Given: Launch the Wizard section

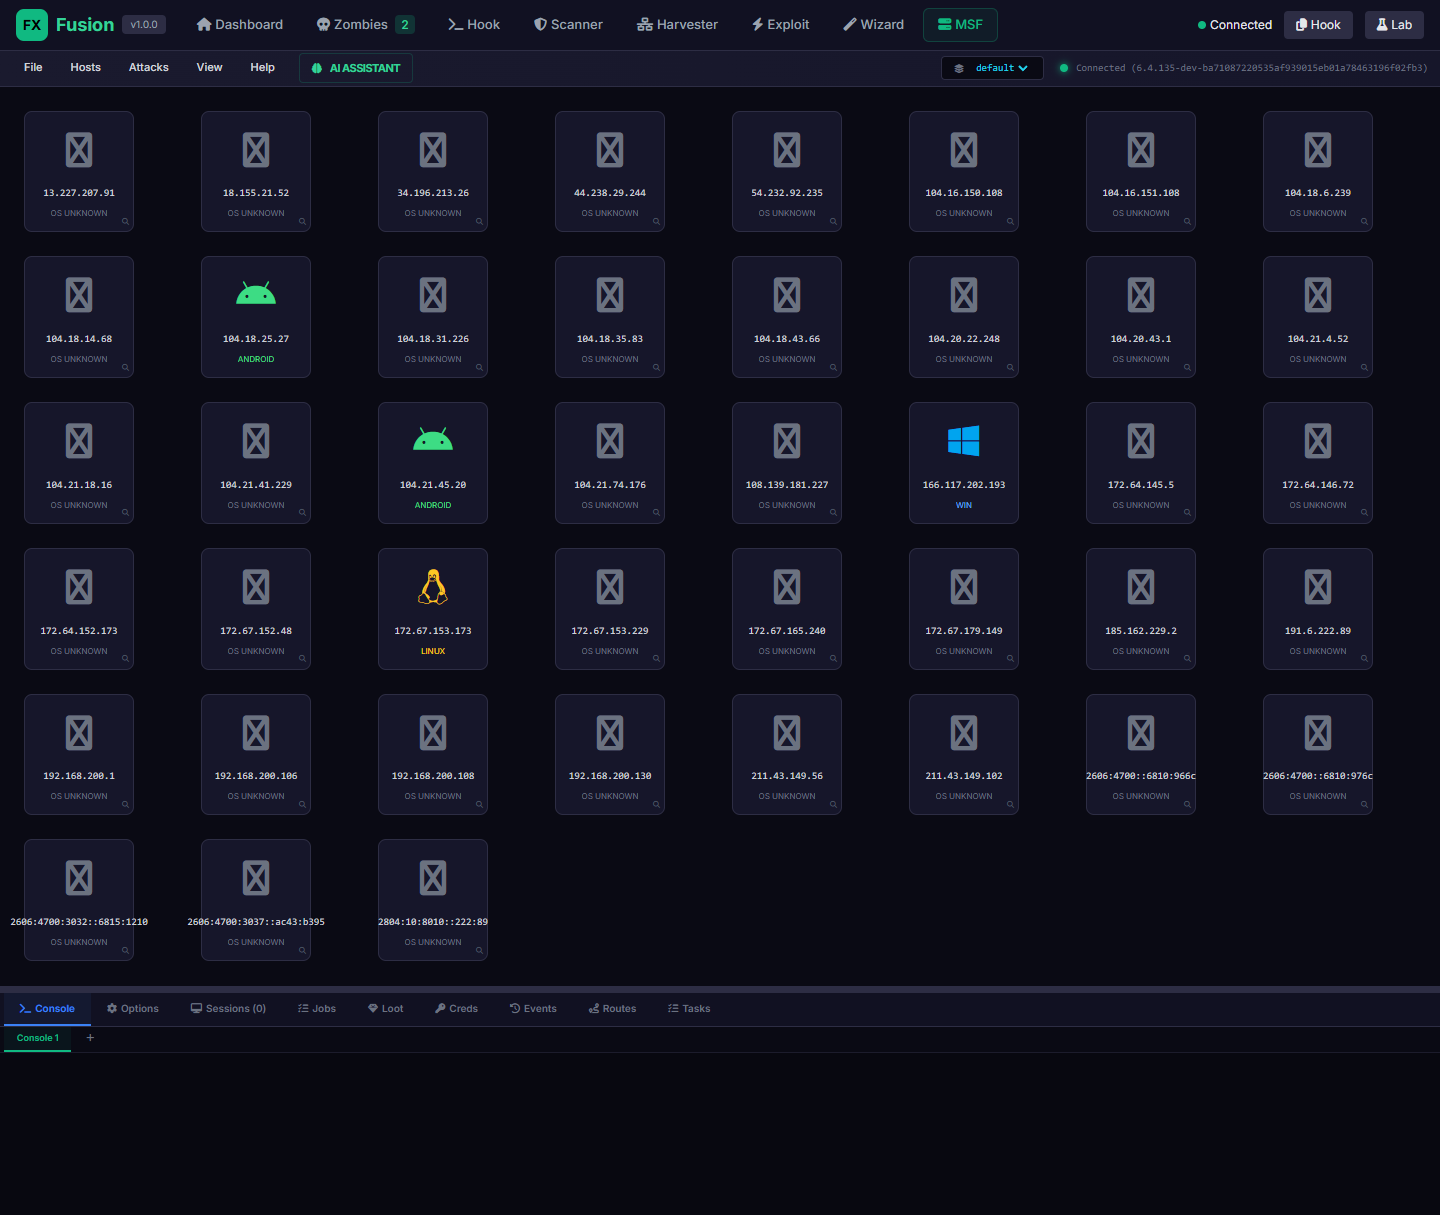Looking at the screenshot, I should click(873, 25).
